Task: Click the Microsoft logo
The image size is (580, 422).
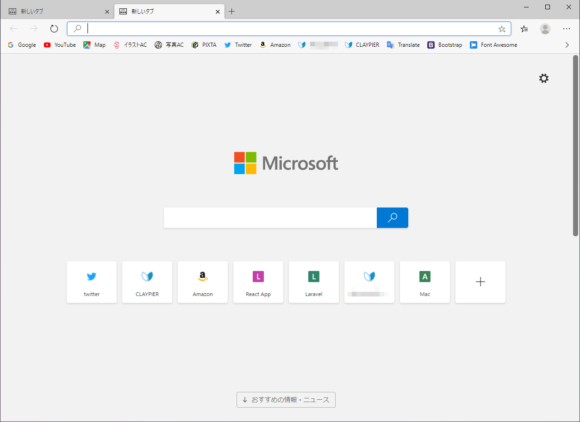Action: click(286, 163)
